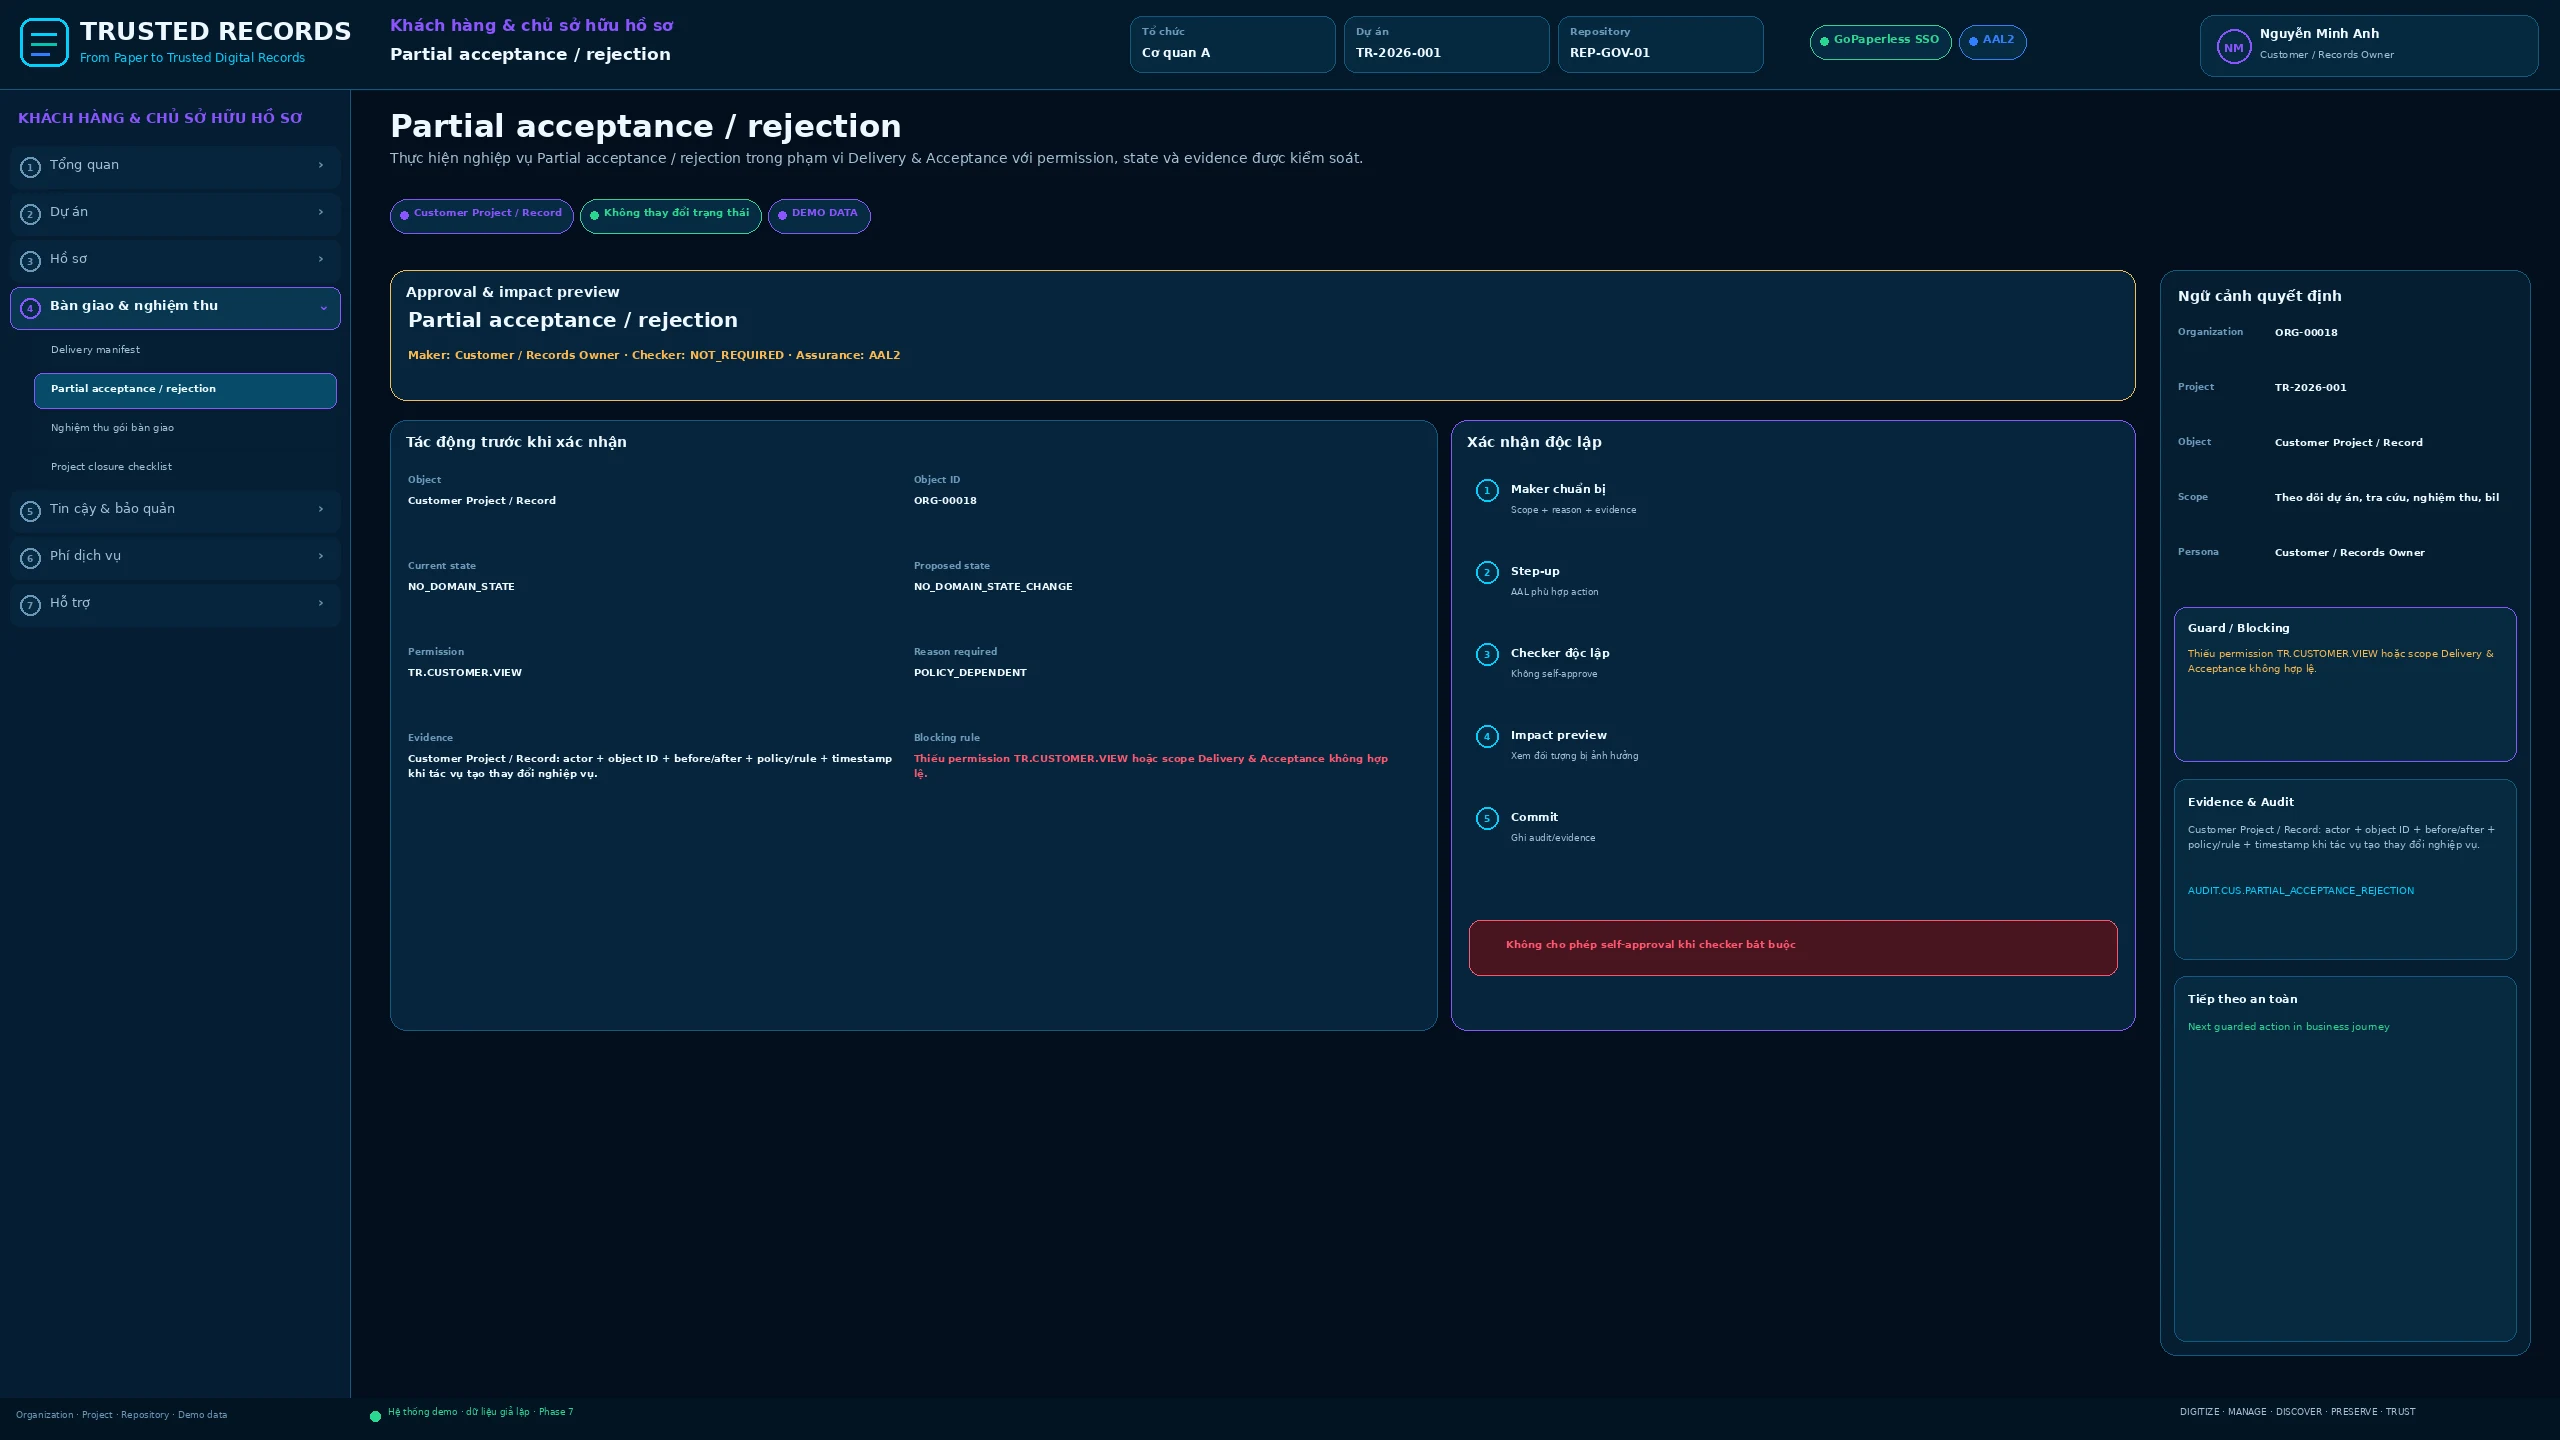Expand the Tổng quan chevron

[321, 165]
